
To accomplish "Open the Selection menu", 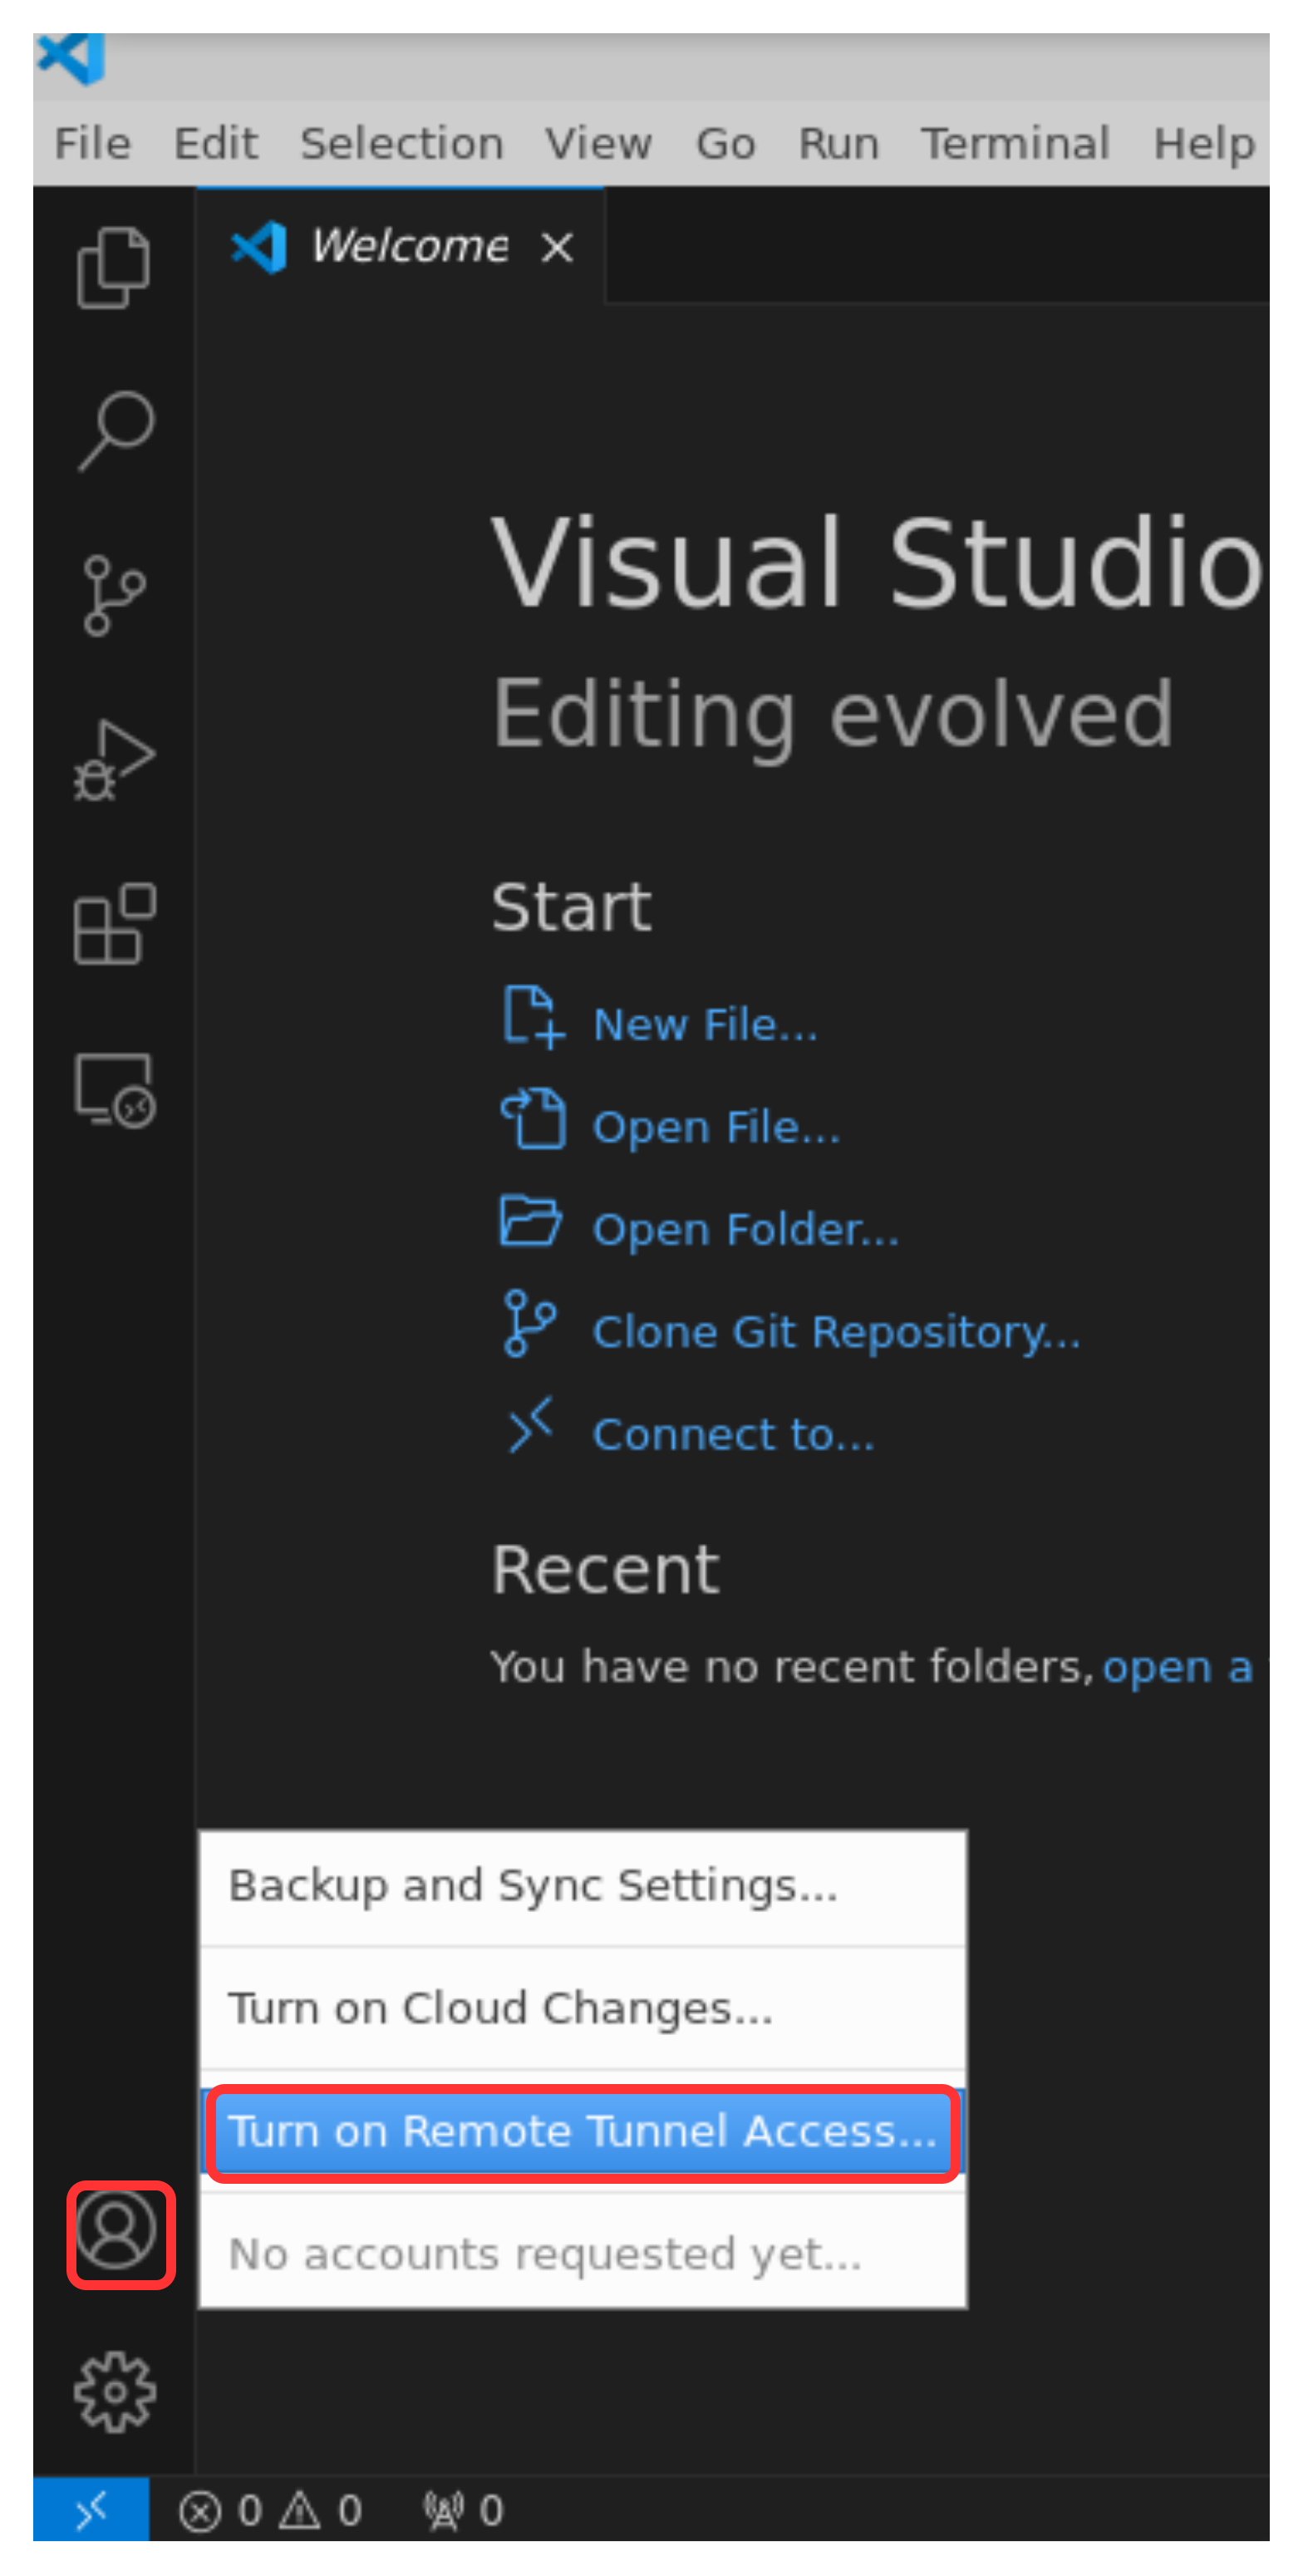I will tap(402, 144).
